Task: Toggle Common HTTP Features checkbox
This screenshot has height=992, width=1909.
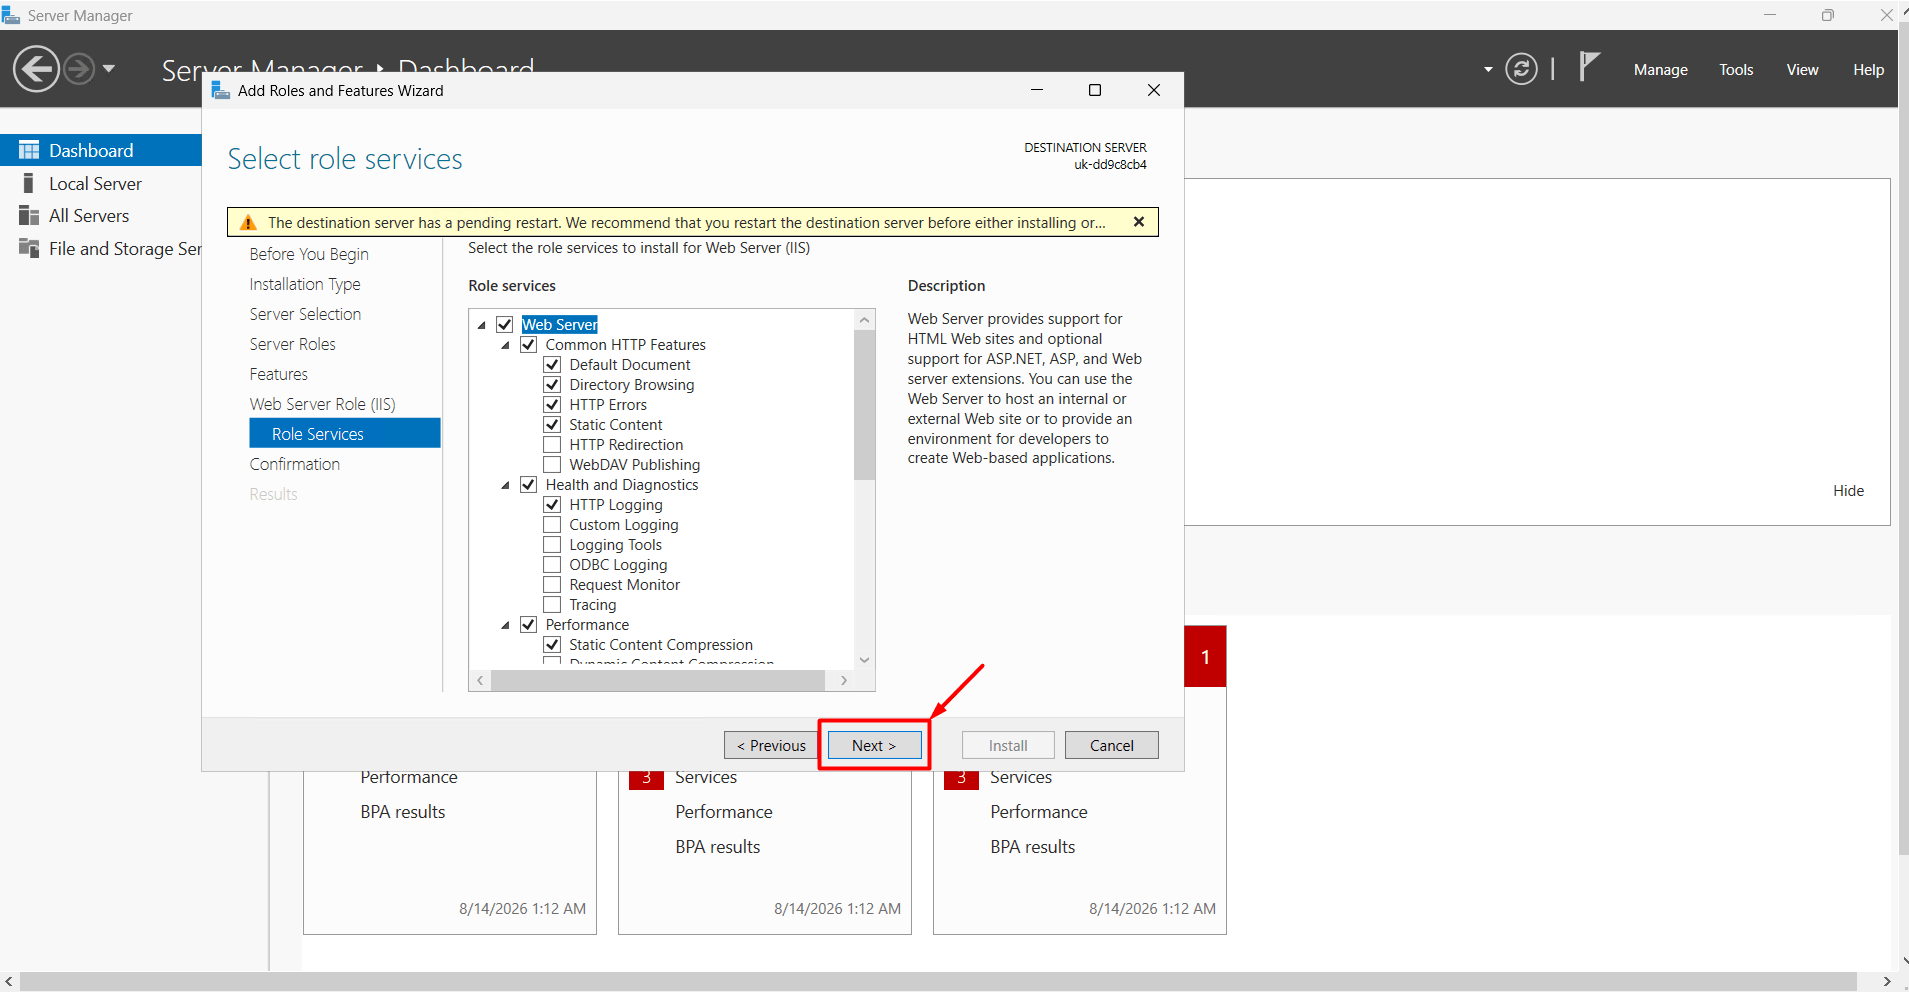Action: [x=529, y=345]
